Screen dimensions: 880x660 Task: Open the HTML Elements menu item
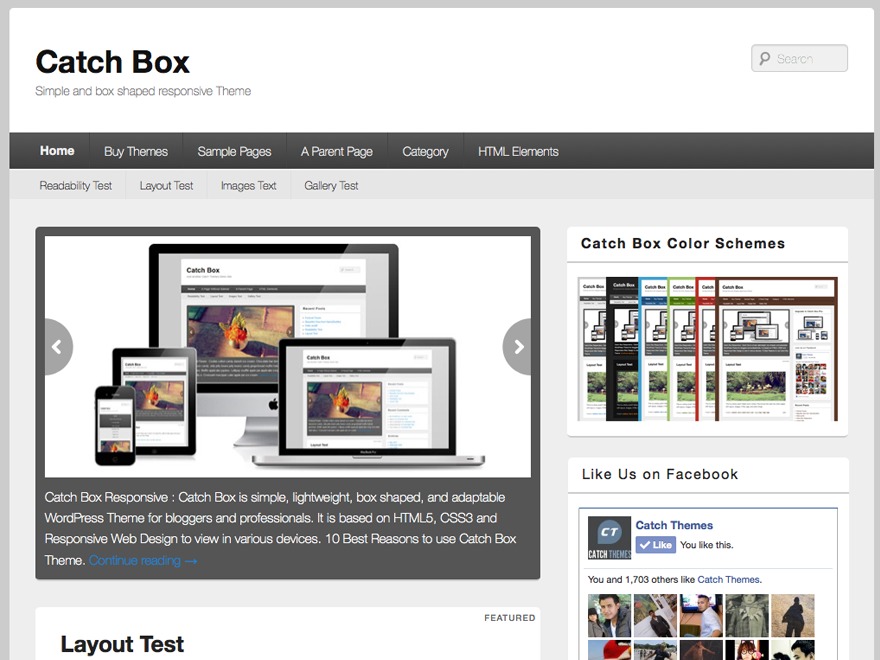(517, 151)
